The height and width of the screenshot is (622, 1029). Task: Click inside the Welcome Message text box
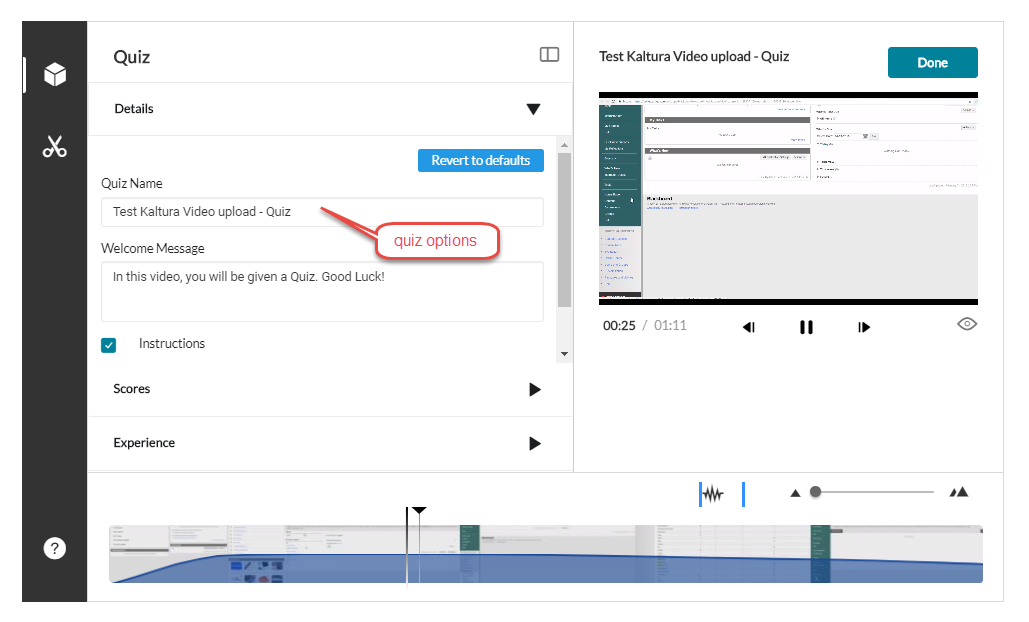[322, 291]
